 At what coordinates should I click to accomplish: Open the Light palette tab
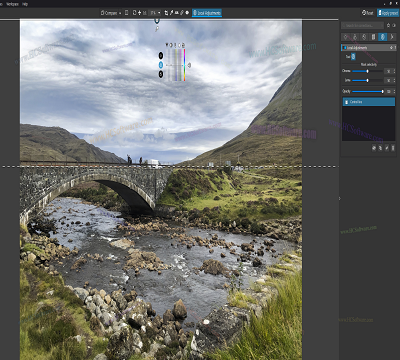[x=346, y=37]
